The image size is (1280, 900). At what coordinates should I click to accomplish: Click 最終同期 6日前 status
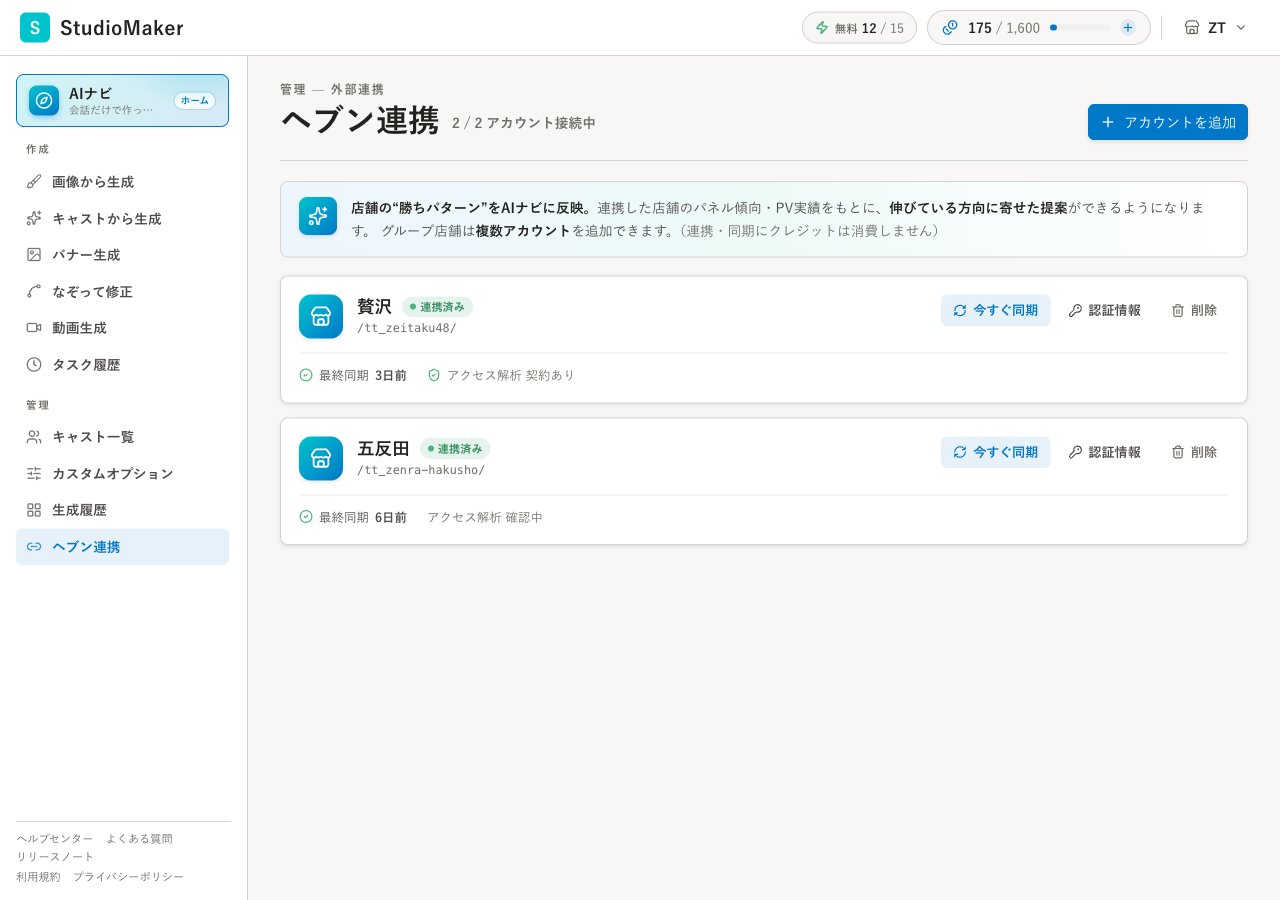click(353, 517)
